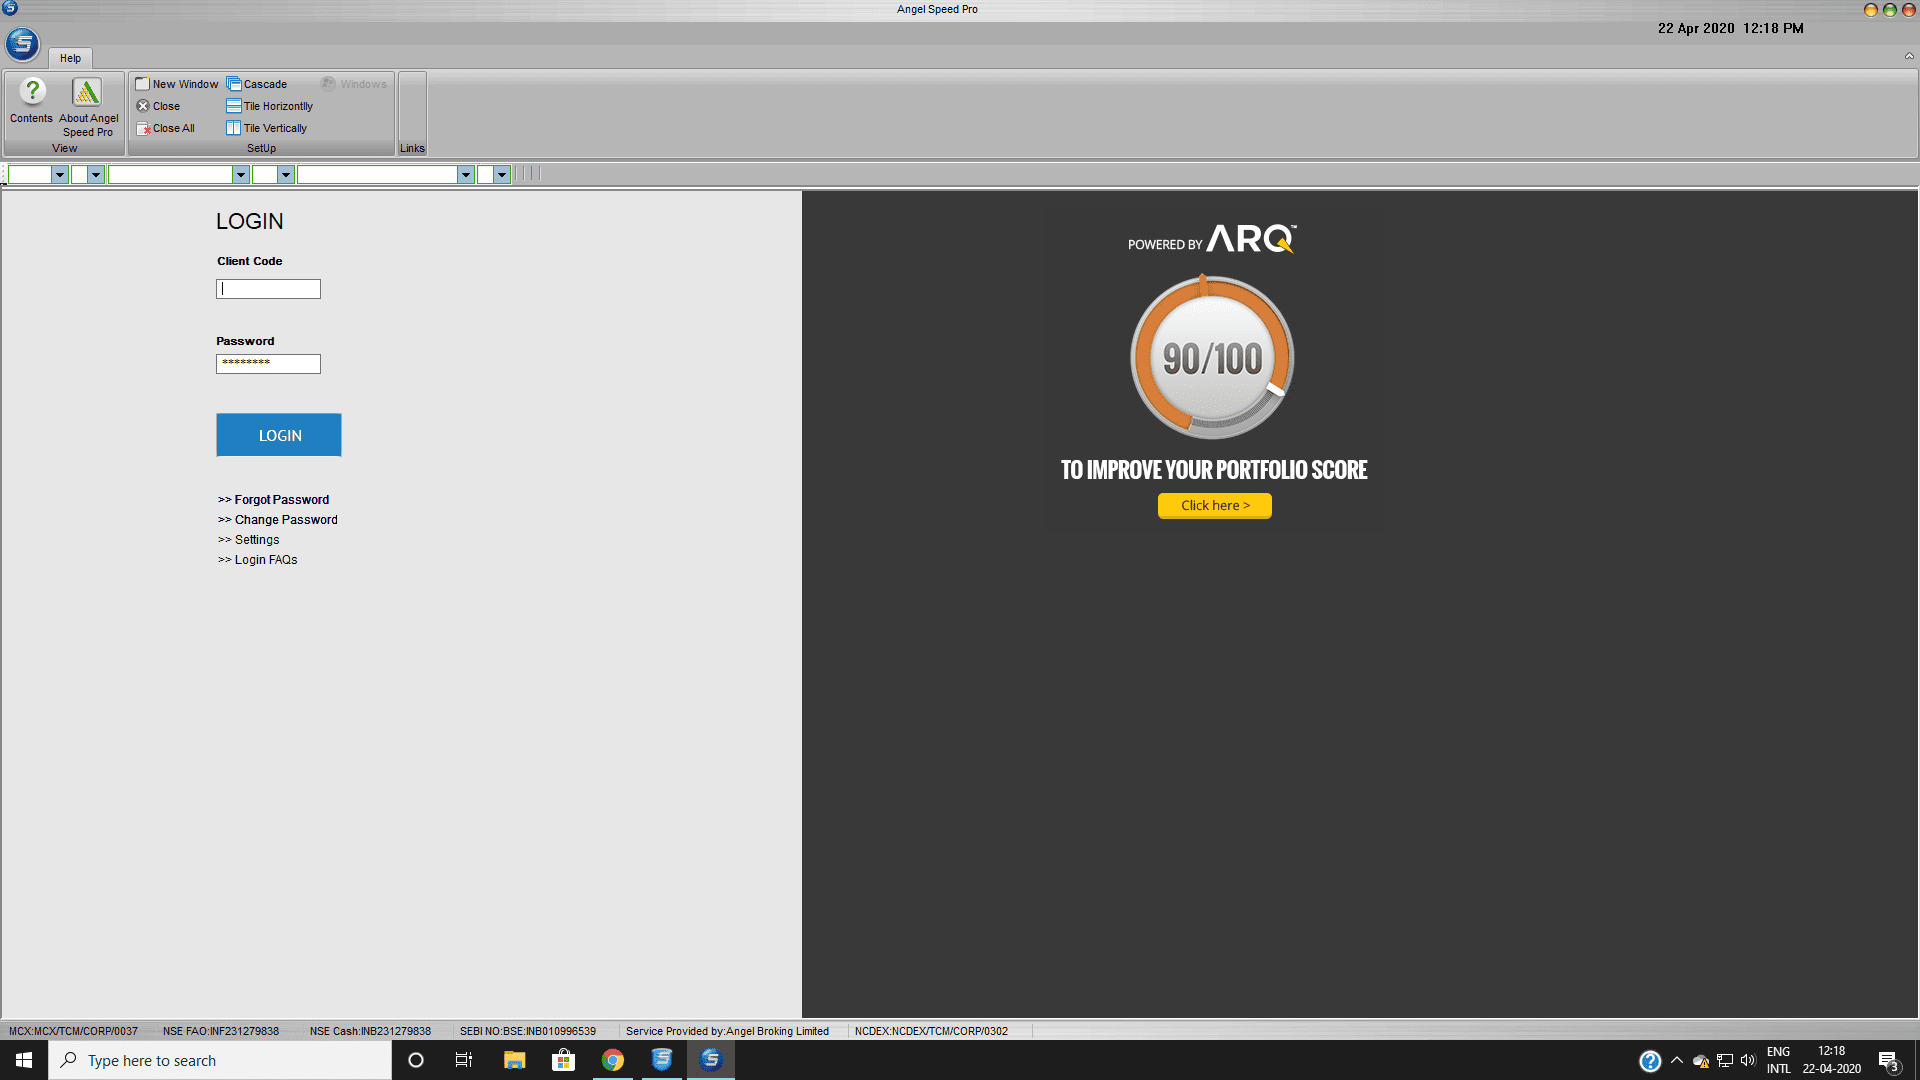Click 'NSE FAO:INF231279838' status entry

[x=221, y=1031]
